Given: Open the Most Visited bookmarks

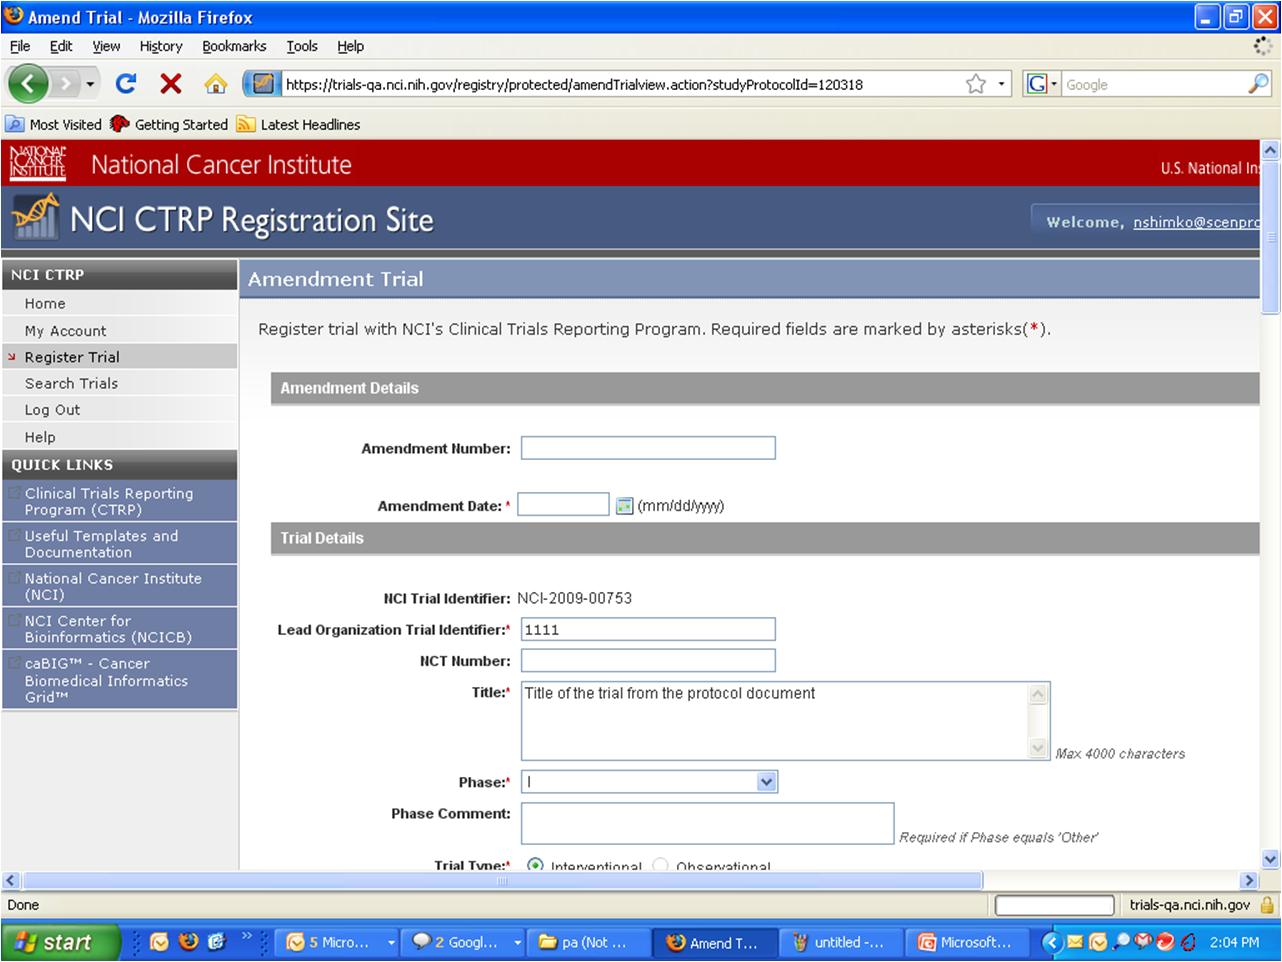Looking at the screenshot, I should tap(54, 124).
